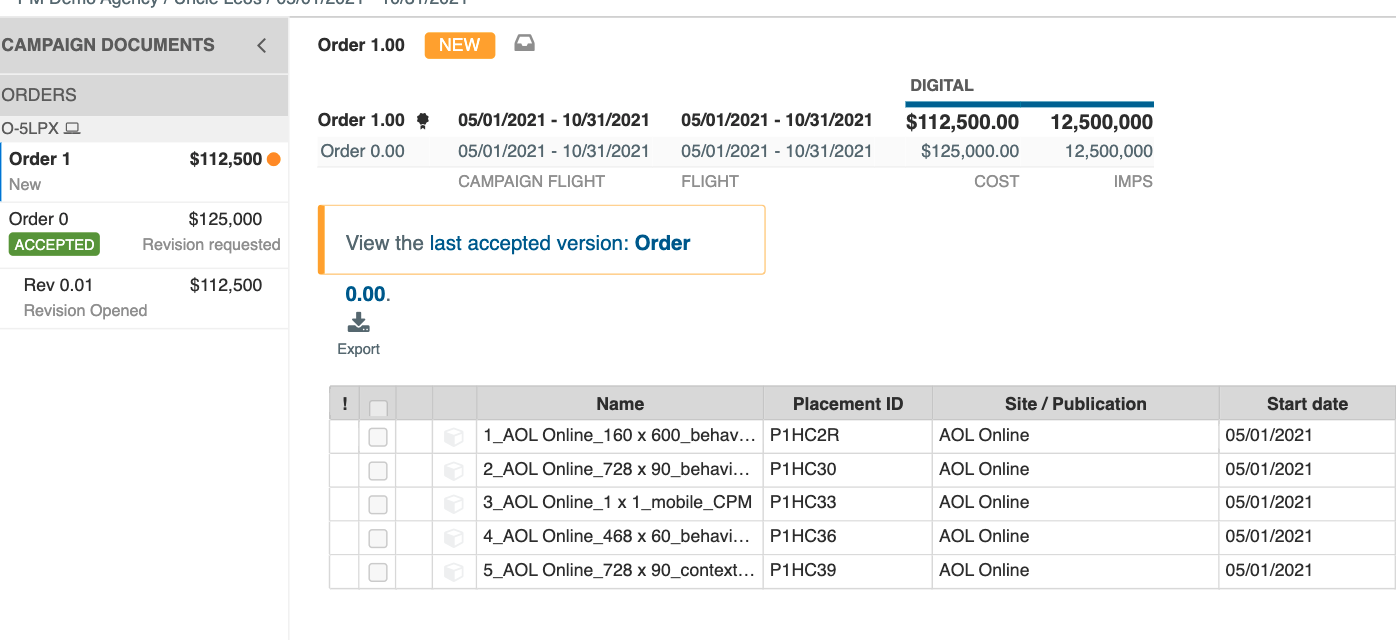The width and height of the screenshot is (1396, 640).
Task: Click the archive inbox icon beside NEW badge
Action: point(524,44)
